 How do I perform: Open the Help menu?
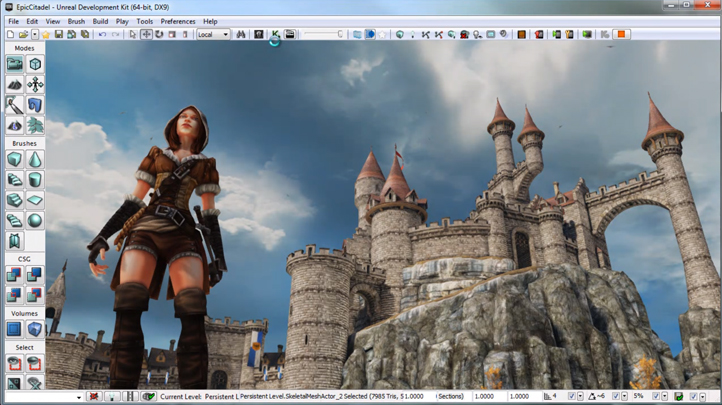210,22
